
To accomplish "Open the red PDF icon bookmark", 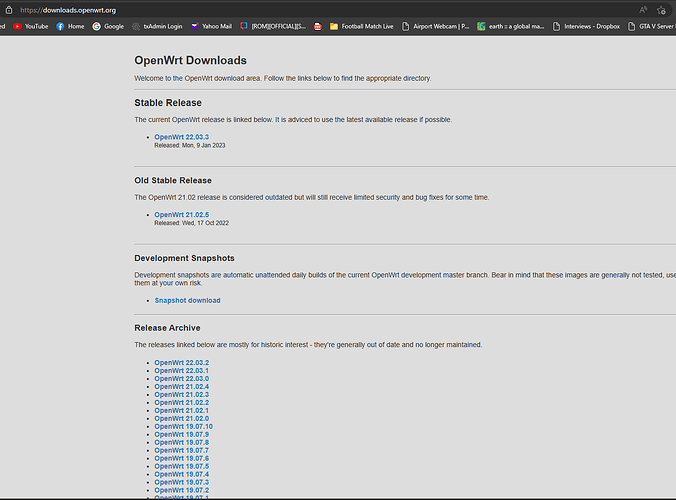I will point(318,27).
